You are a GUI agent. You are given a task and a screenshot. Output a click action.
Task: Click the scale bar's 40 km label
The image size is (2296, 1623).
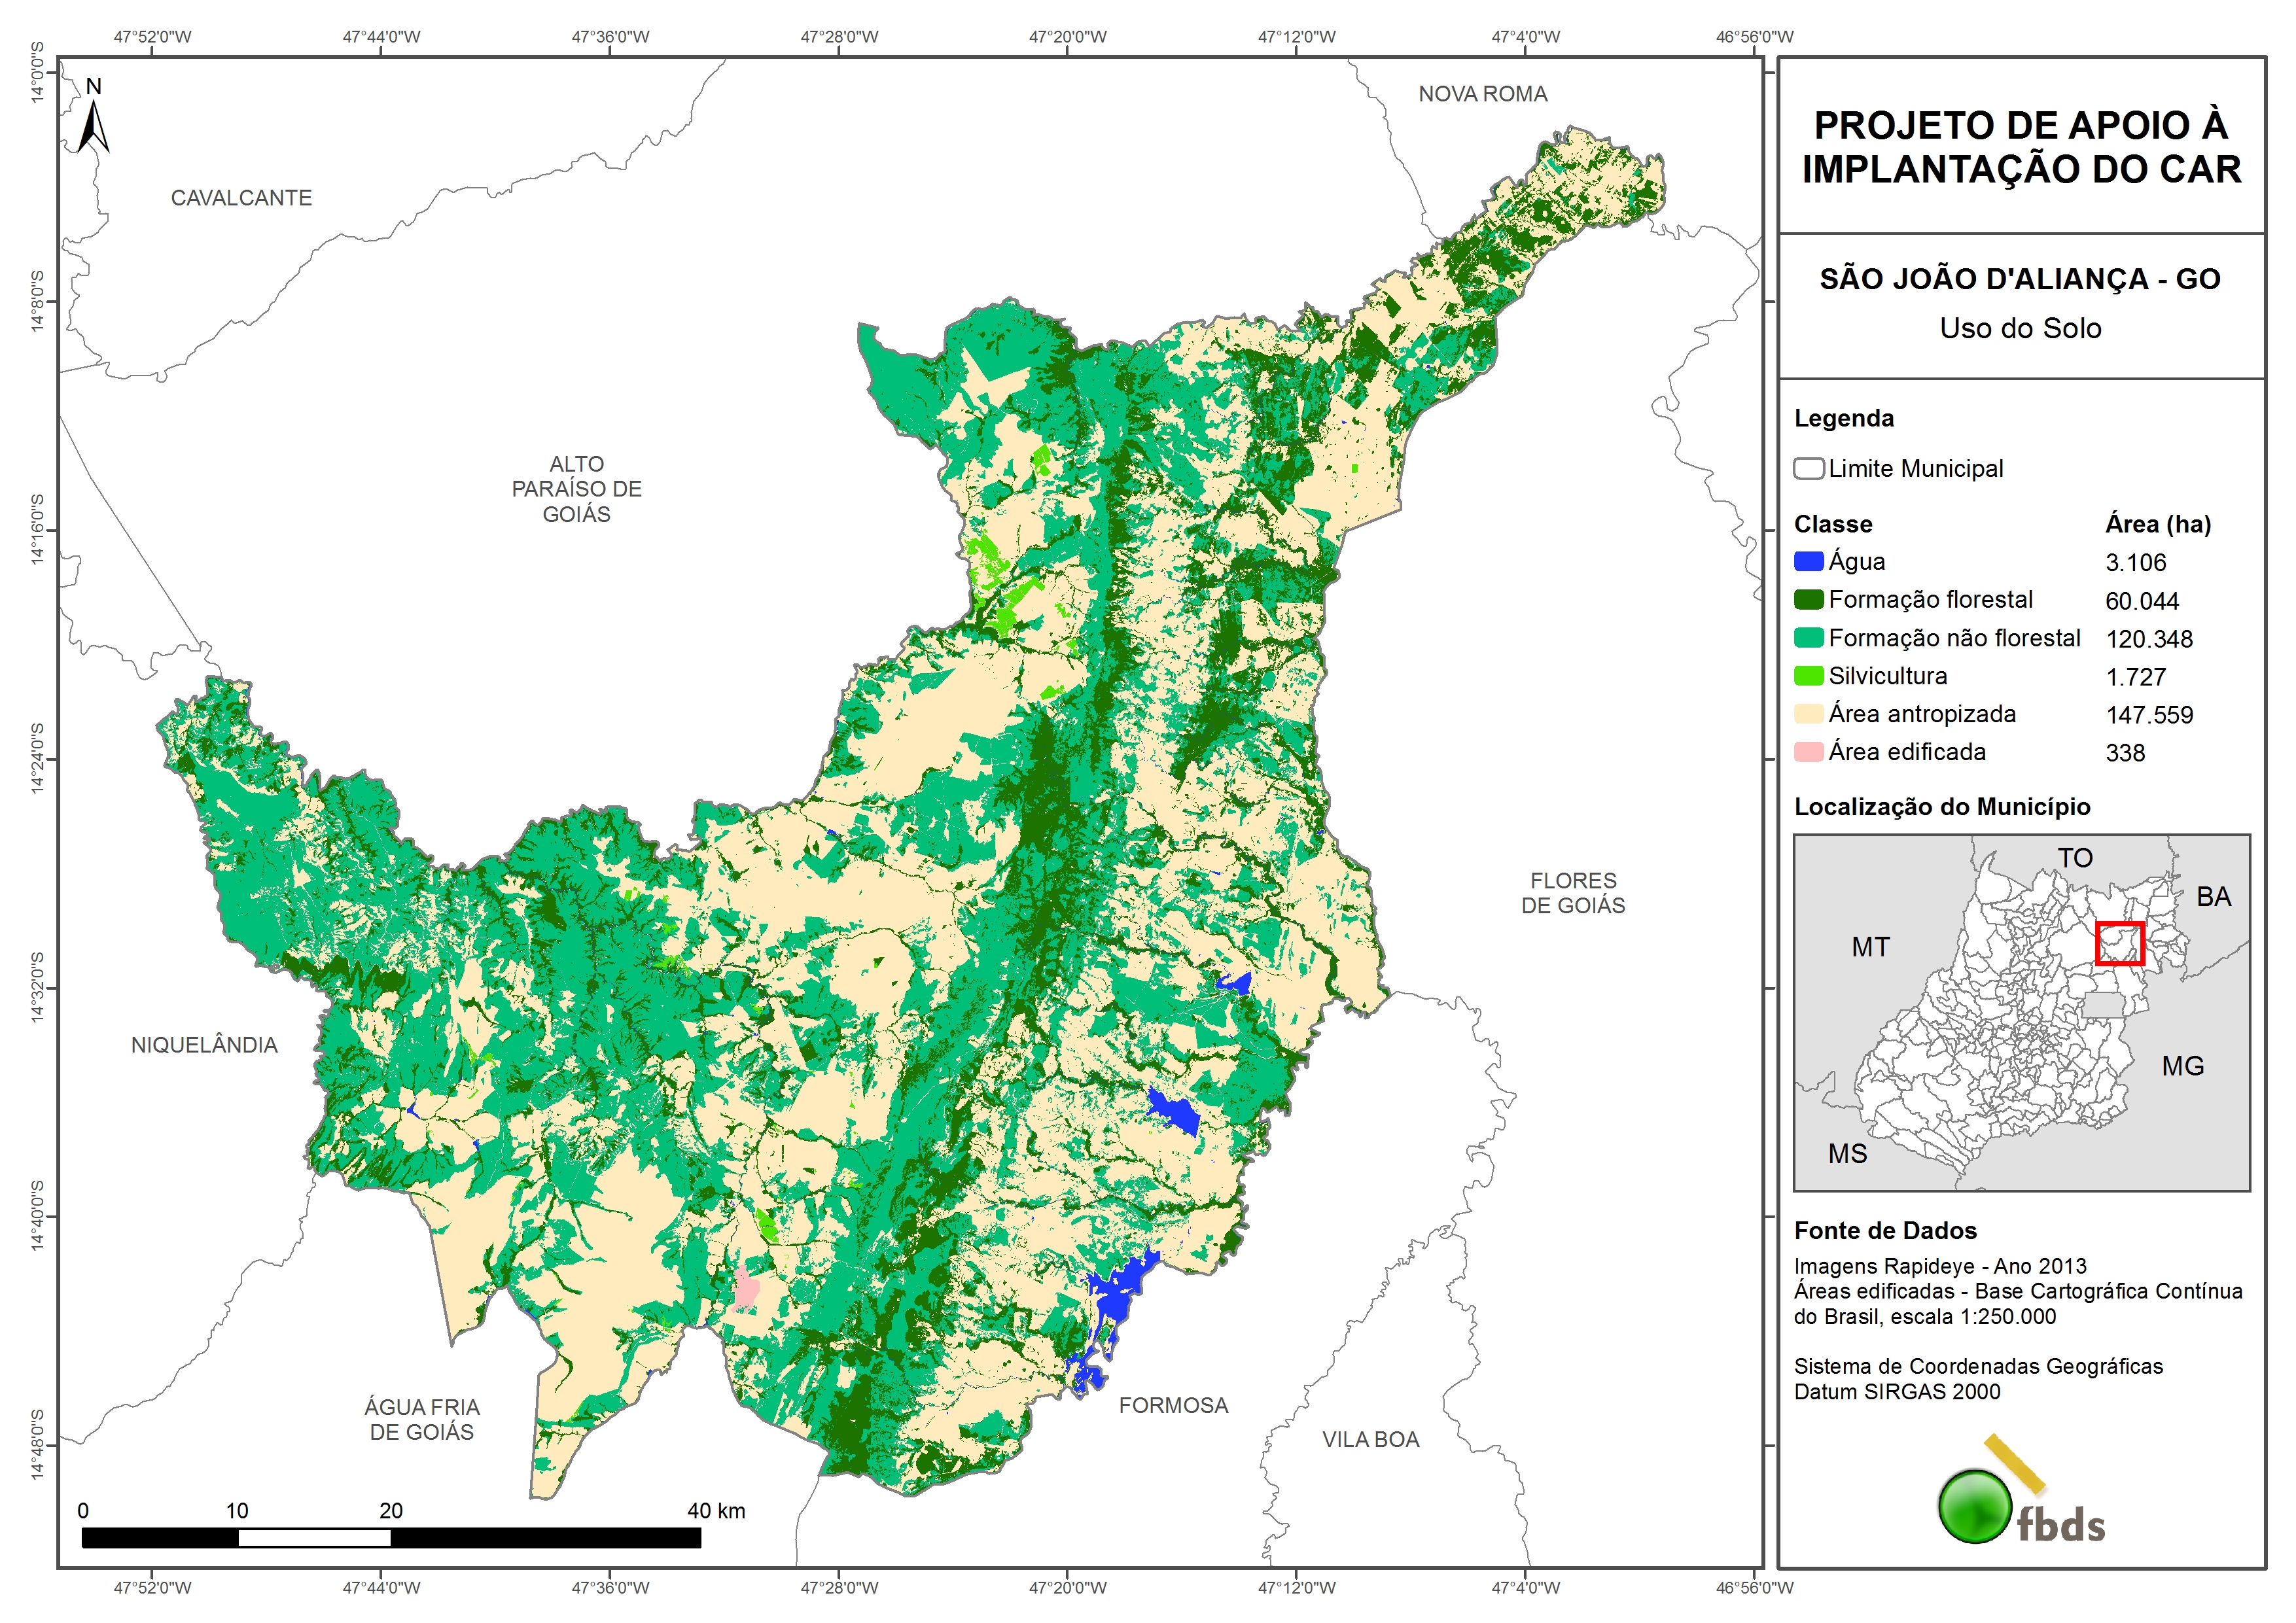pyautogui.click(x=716, y=1511)
